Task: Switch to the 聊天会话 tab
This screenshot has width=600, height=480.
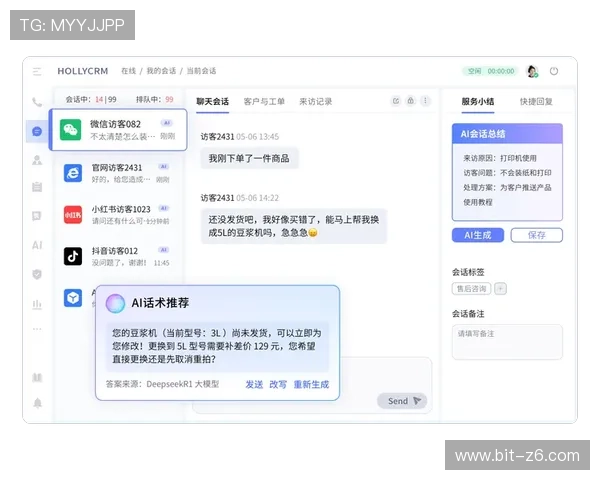Action: point(212,102)
